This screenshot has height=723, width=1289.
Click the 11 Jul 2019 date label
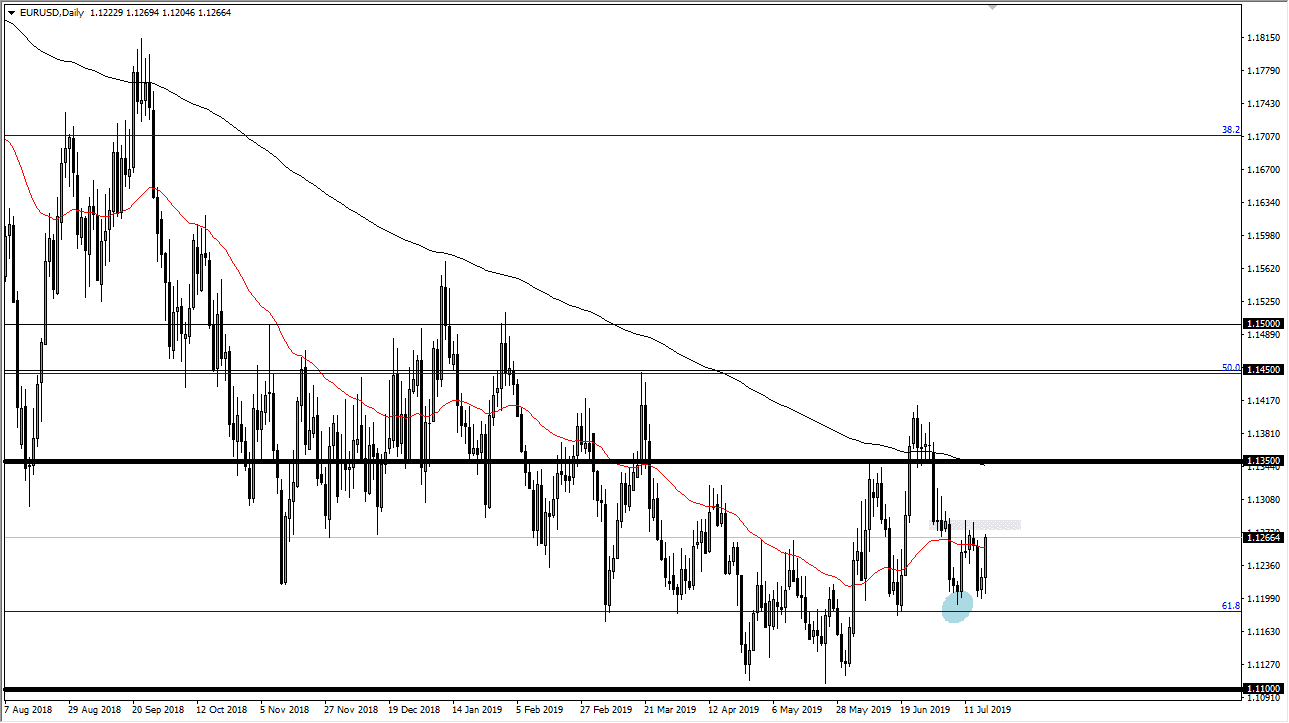click(988, 709)
